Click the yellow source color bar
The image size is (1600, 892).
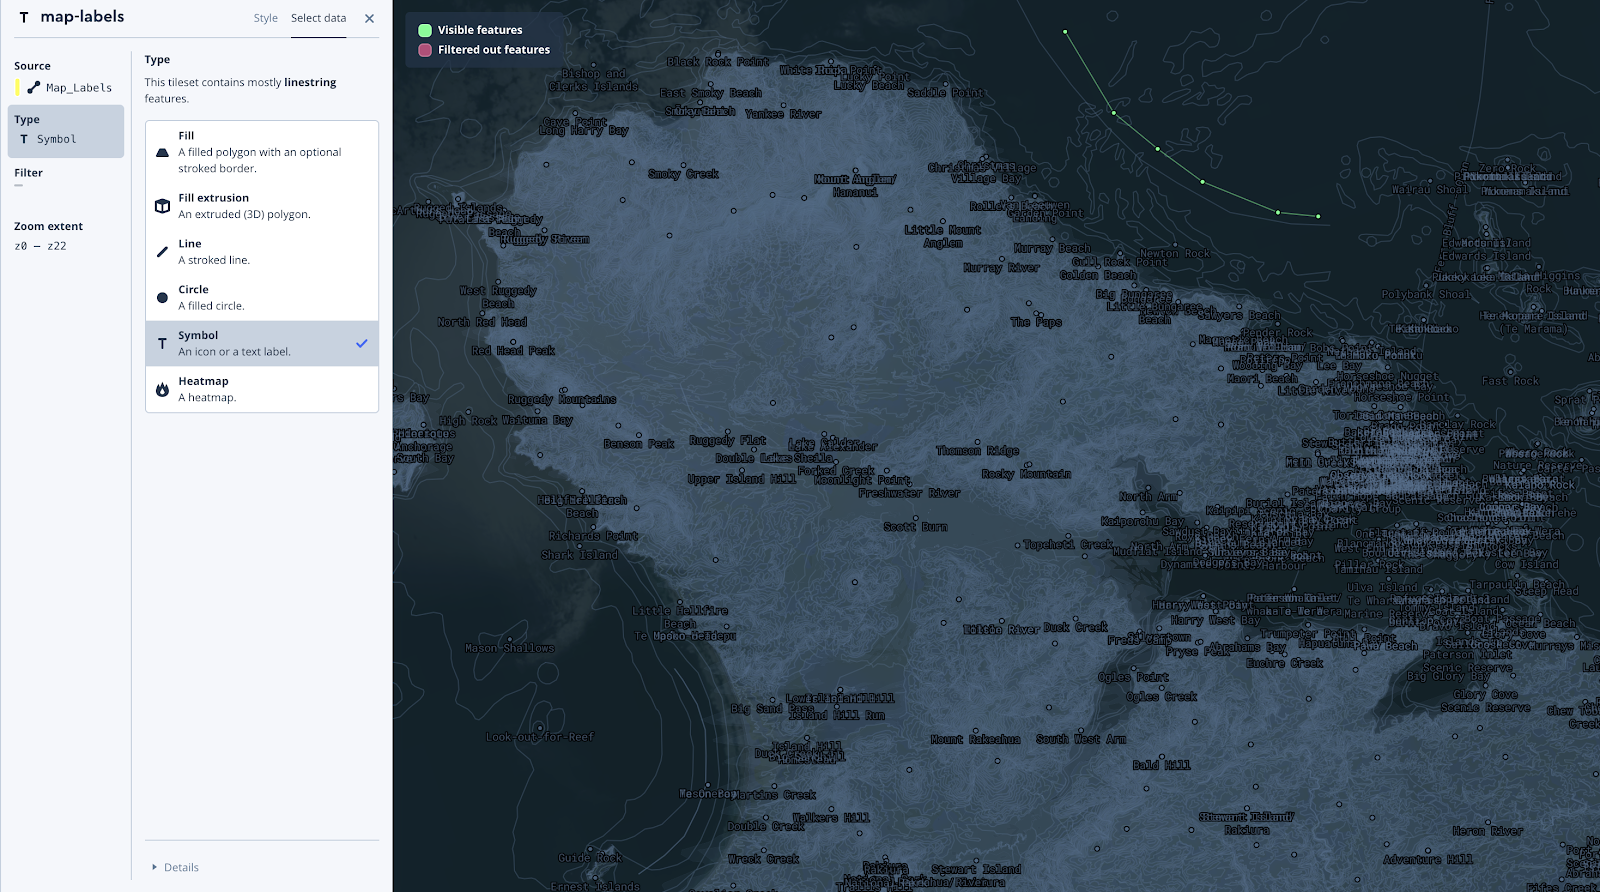tap(17, 87)
